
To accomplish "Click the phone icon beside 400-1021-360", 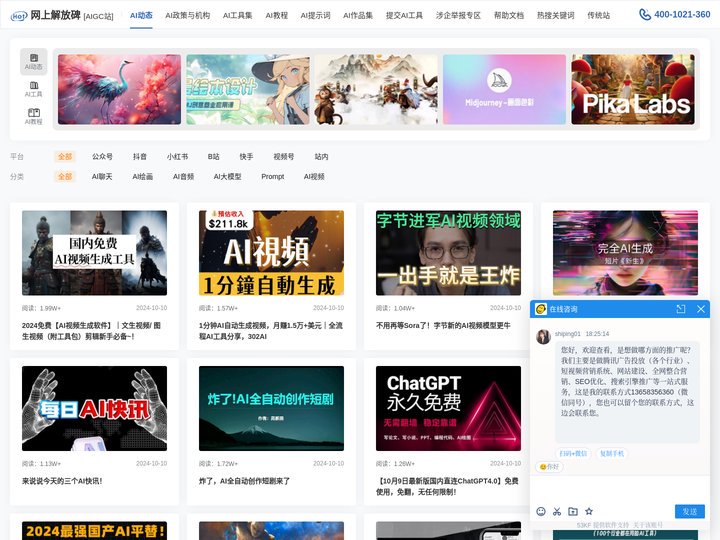I will (x=645, y=15).
